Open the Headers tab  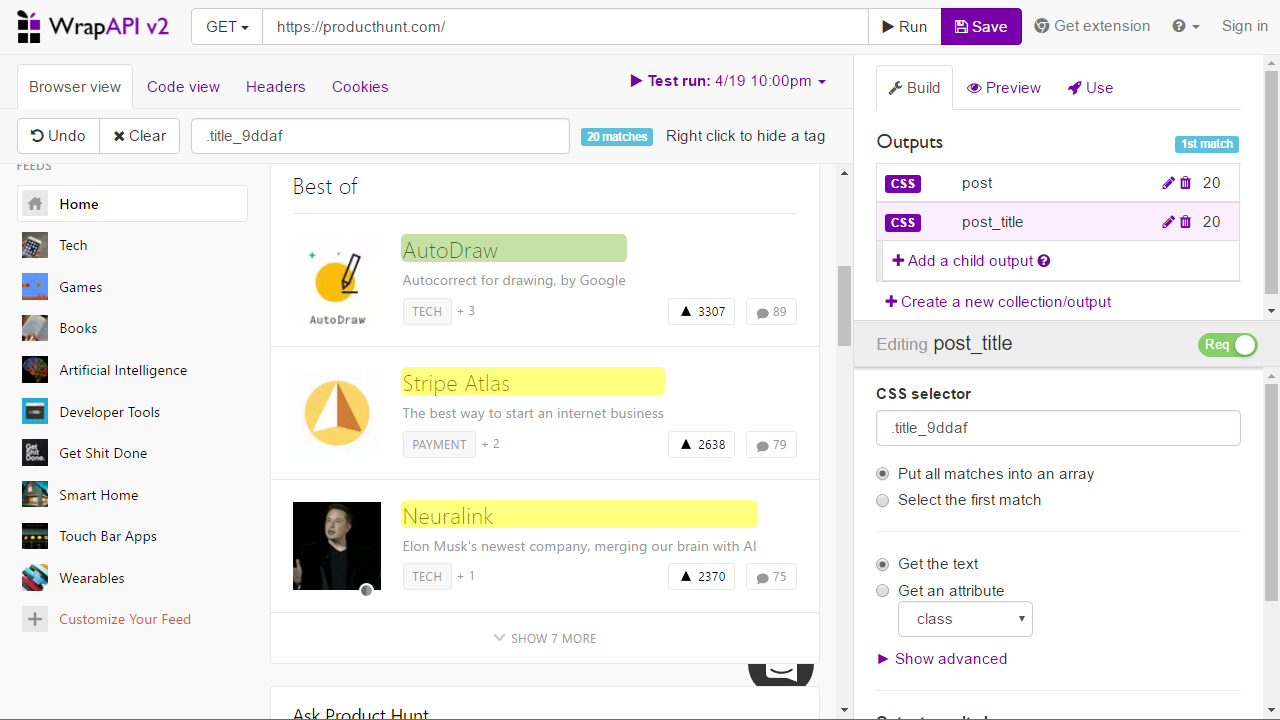click(x=276, y=87)
